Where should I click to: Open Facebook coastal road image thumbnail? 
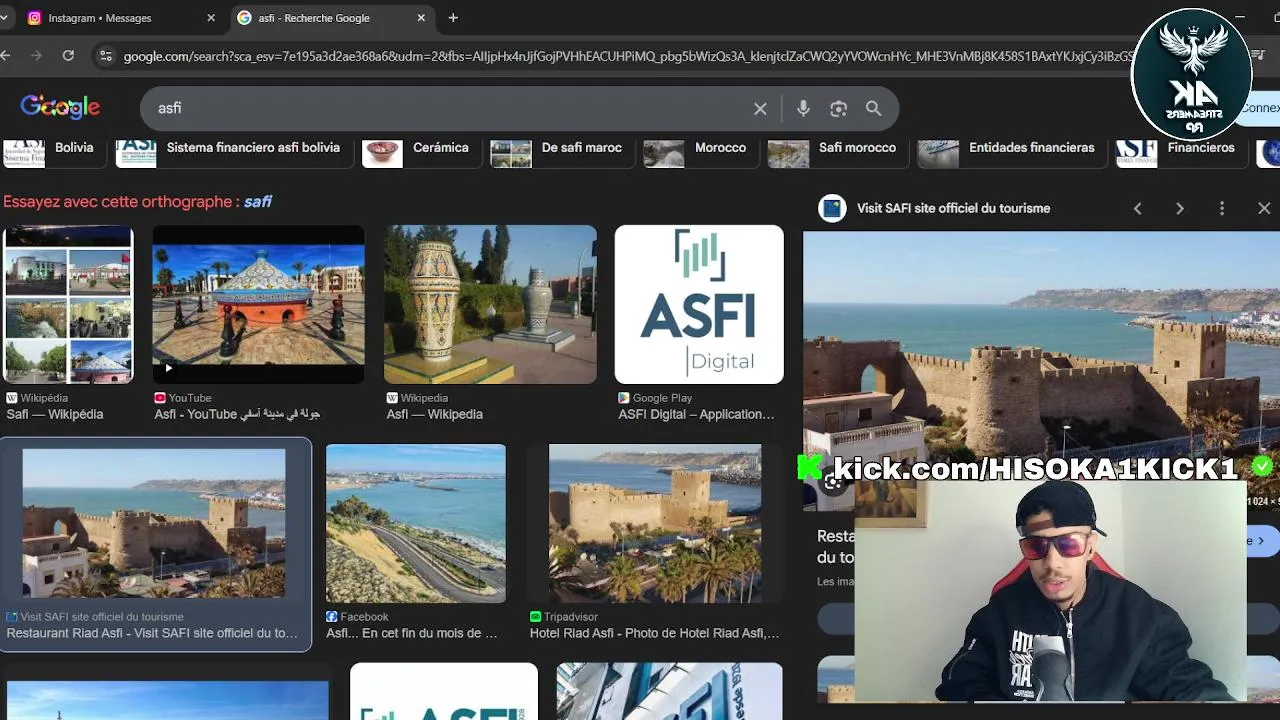[x=416, y=524]
